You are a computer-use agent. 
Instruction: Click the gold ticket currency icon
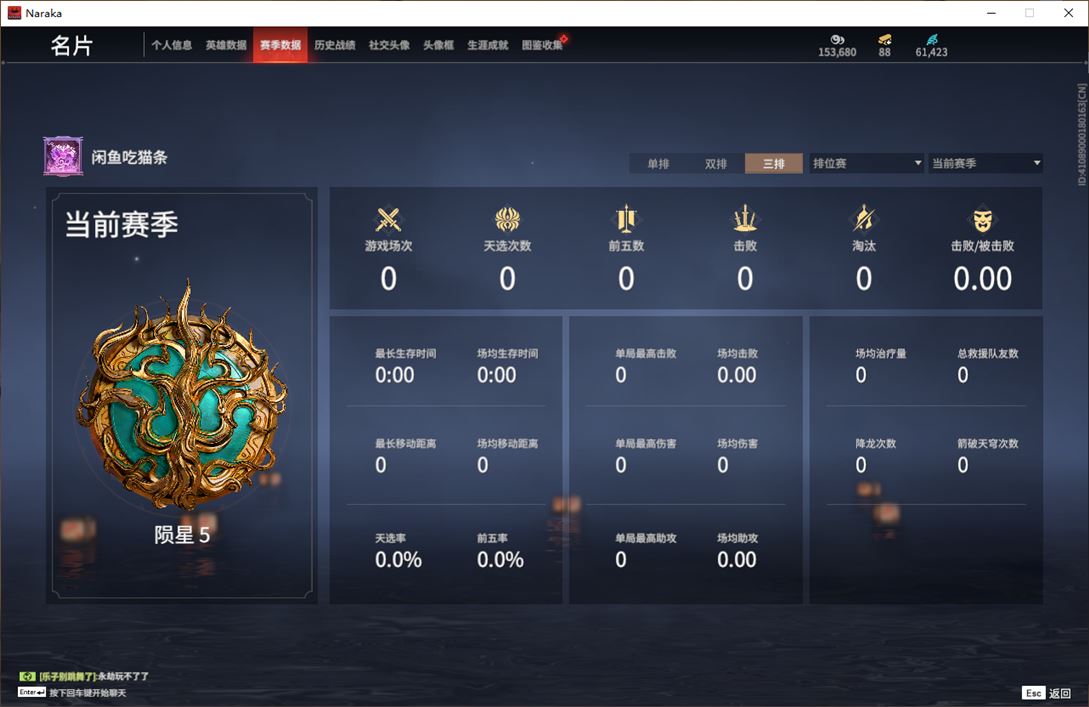point(884,40)
